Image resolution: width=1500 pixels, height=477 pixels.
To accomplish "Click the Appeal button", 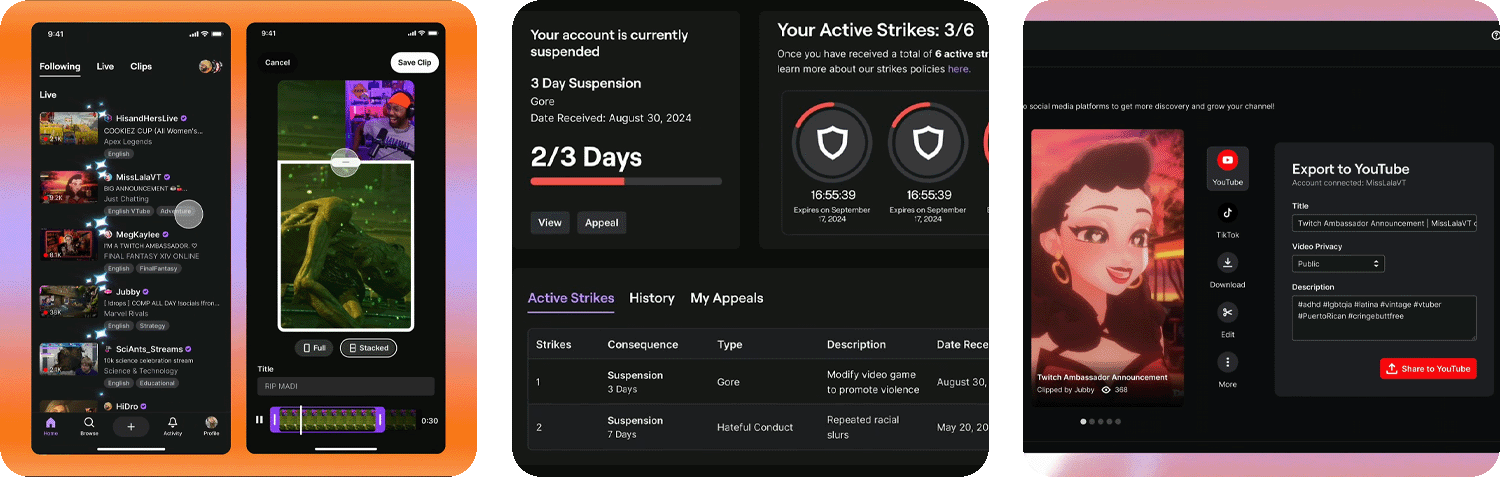I will click(601, 222).
